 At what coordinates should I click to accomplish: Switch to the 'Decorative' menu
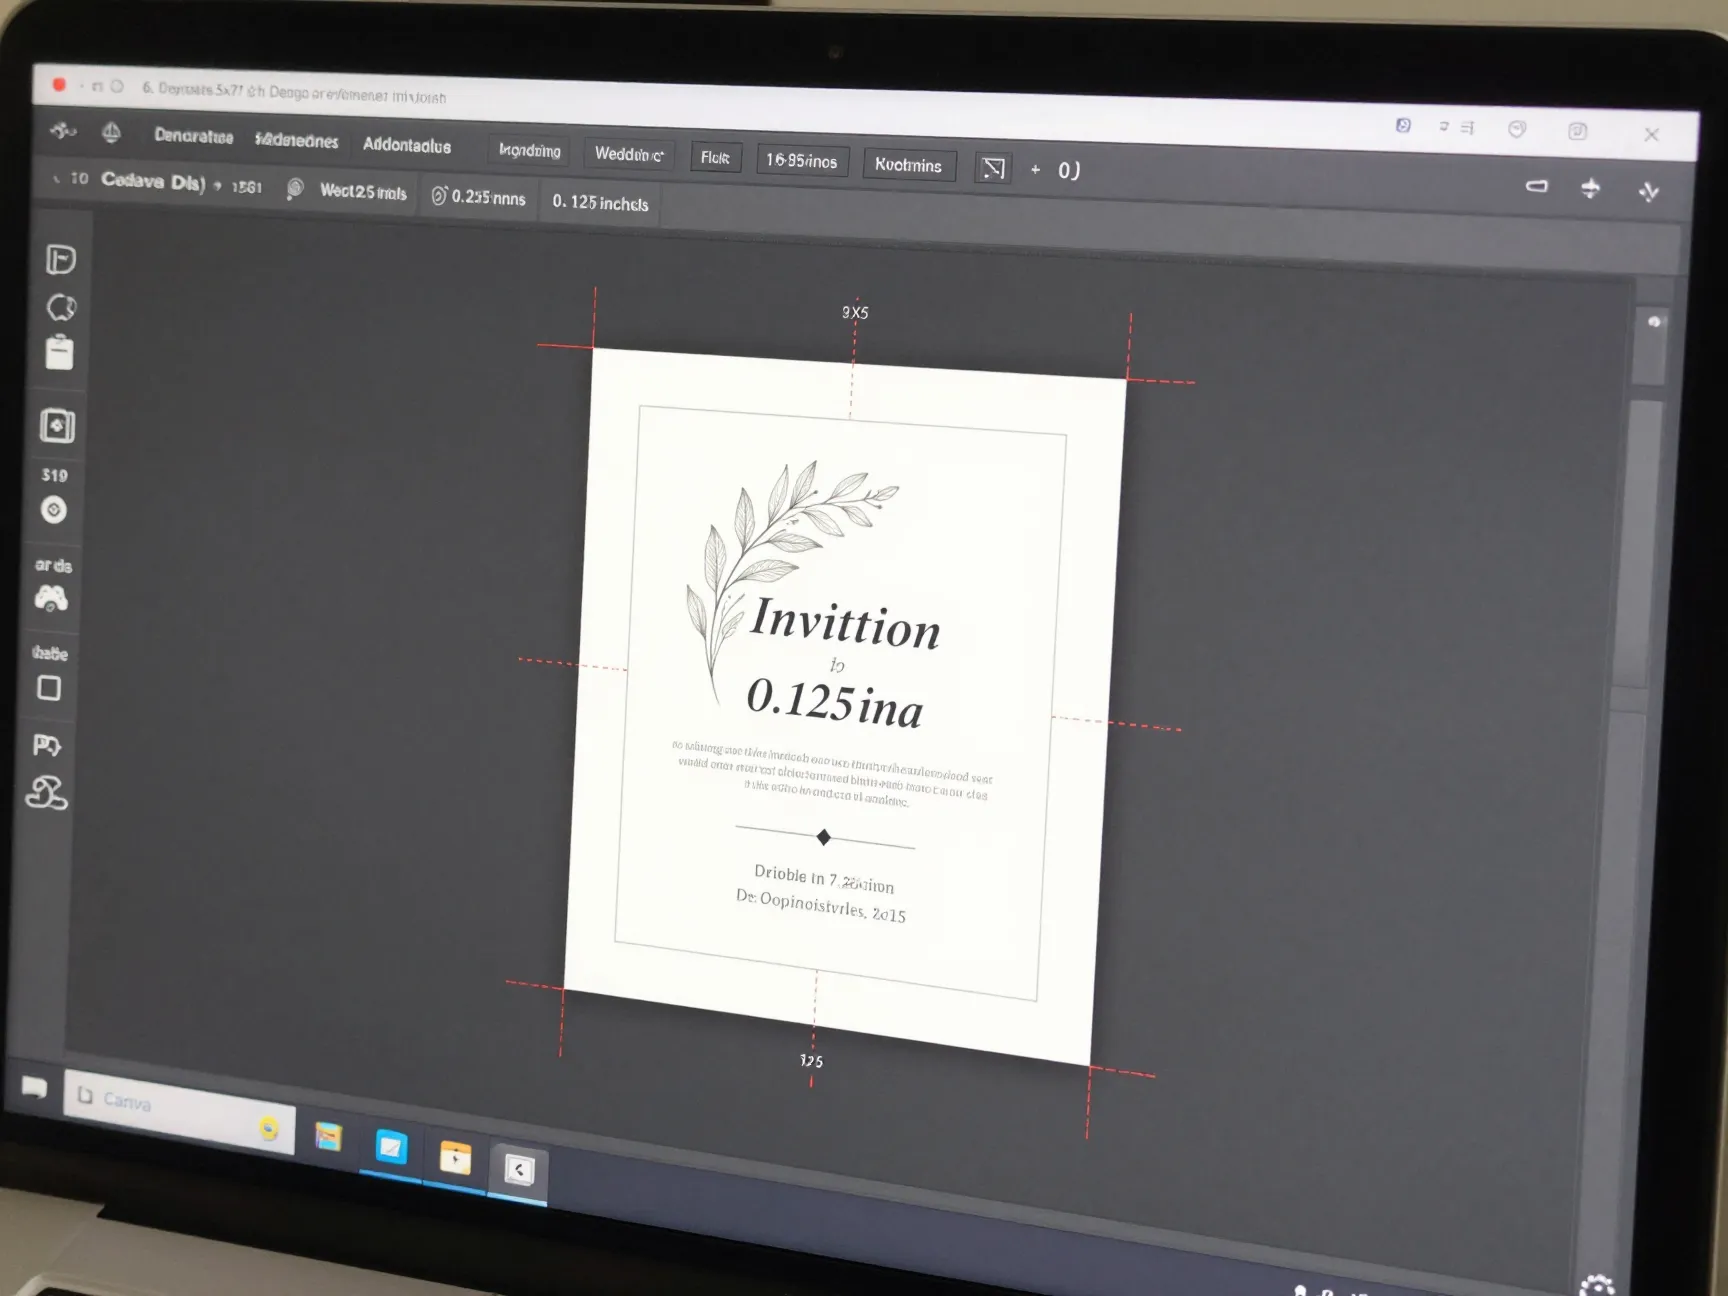(x=194, y=137)
